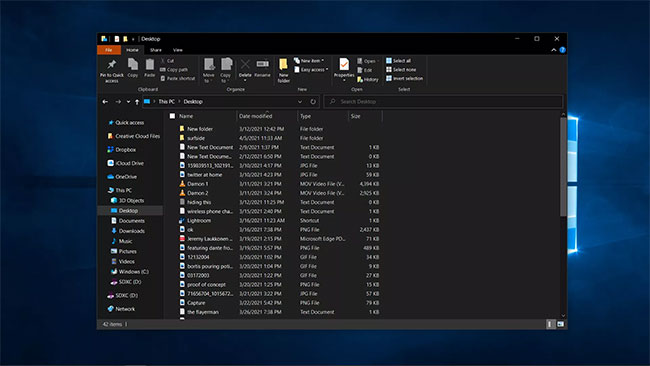This screenshot has height=366, width=650.
Task: Click the vertical scrollbar thumb
Action: [563, 167]
